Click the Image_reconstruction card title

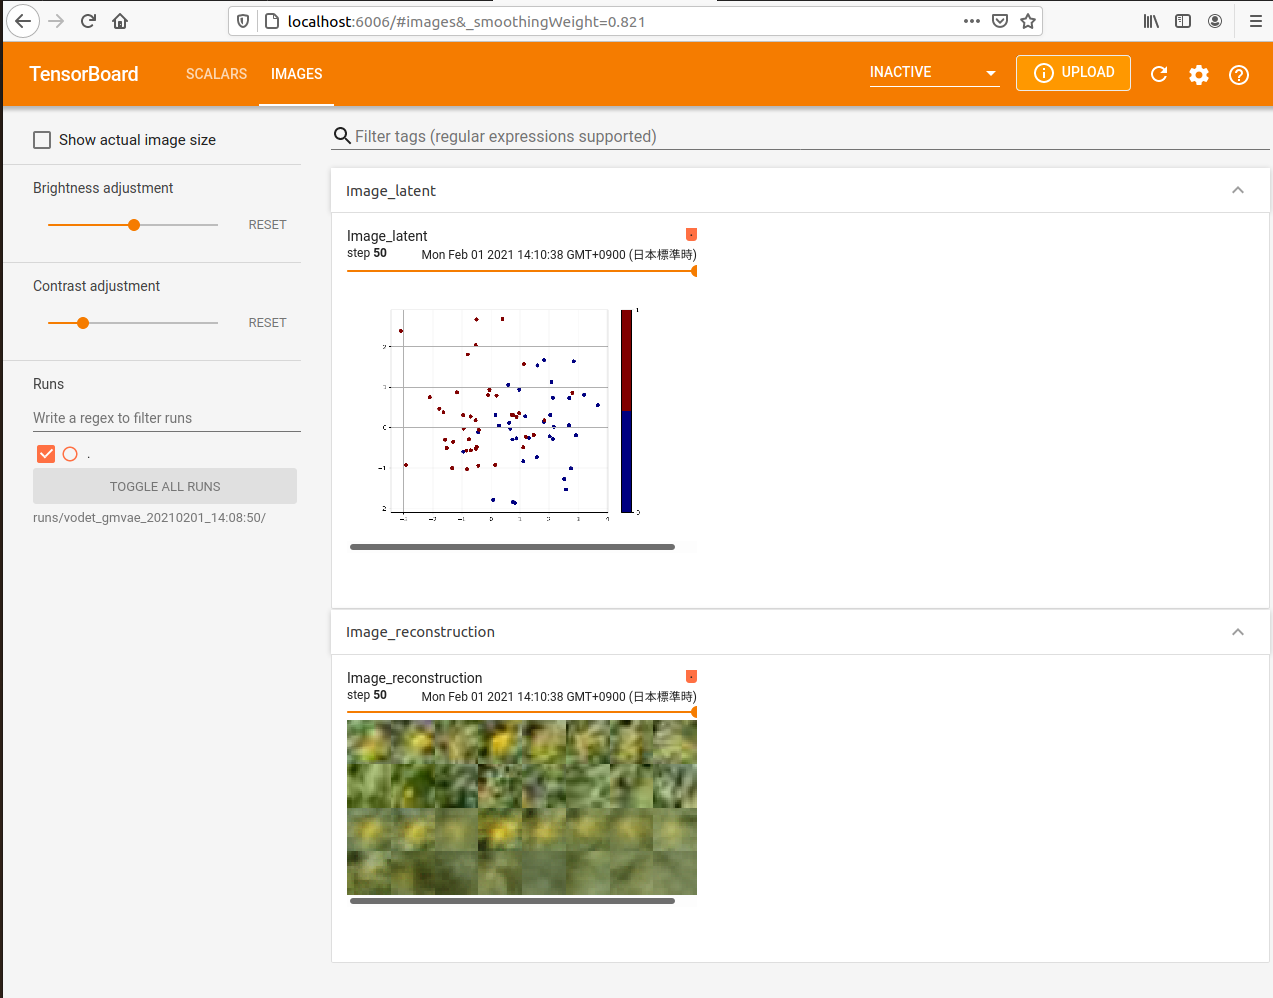pyautogui.click(x=414, y=678)
